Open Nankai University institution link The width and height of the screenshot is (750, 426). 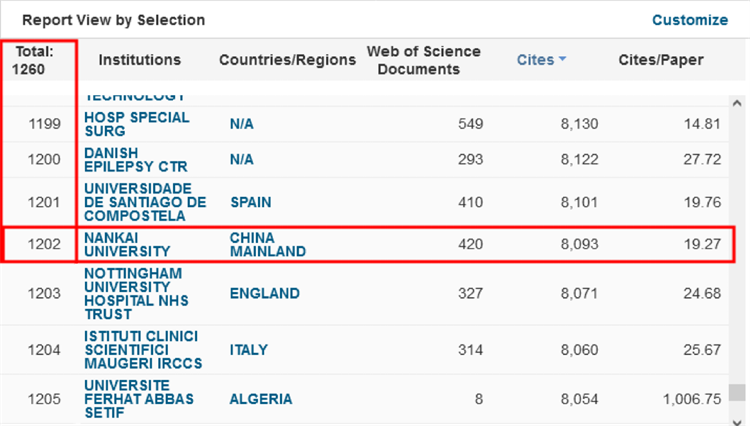(x=127, y=244)
